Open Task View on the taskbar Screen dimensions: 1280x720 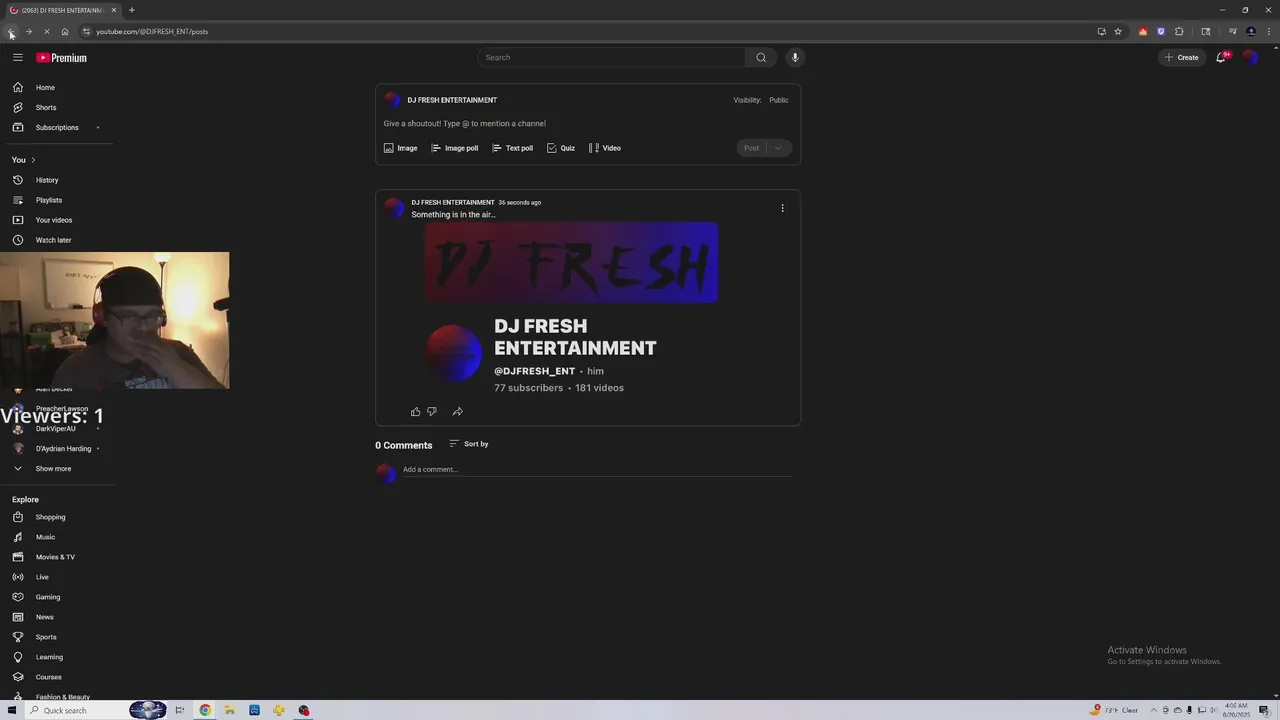pos(180,710)
